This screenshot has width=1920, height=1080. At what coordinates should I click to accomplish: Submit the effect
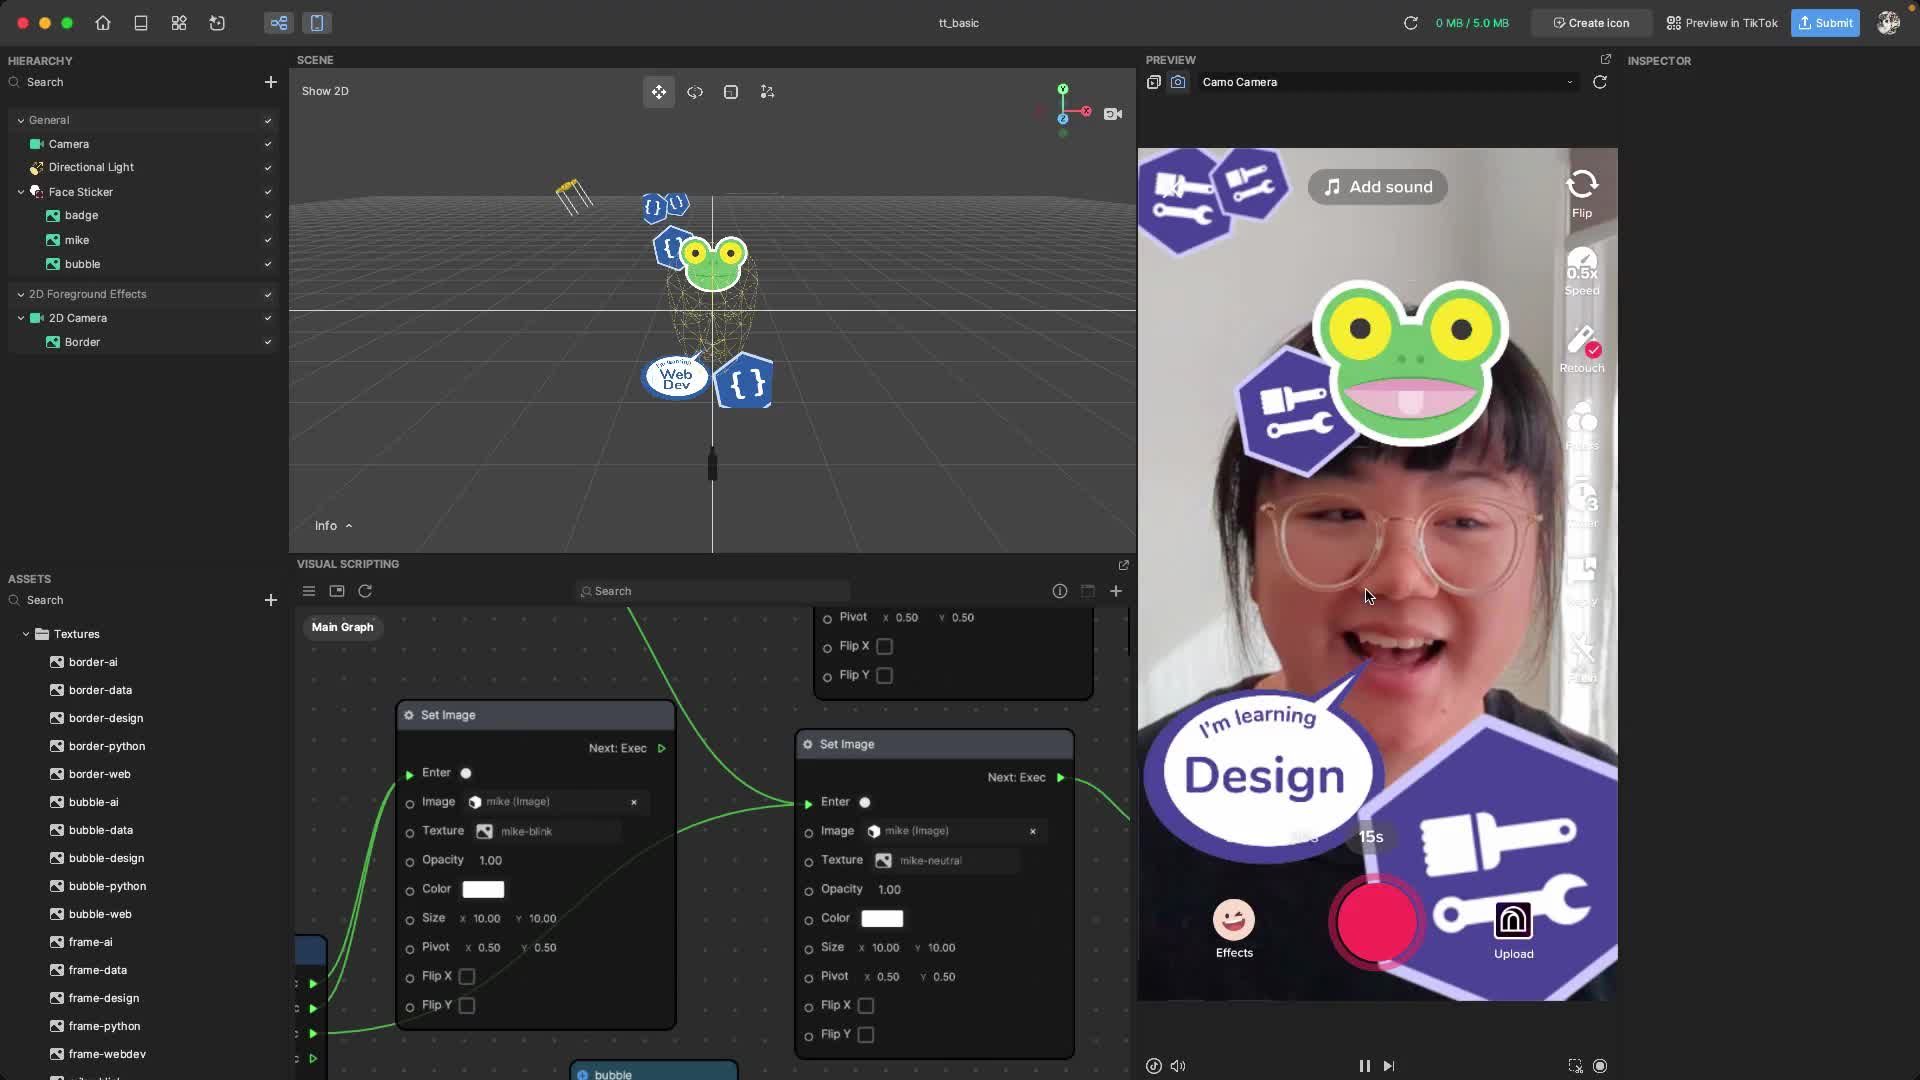point(1825,23)
